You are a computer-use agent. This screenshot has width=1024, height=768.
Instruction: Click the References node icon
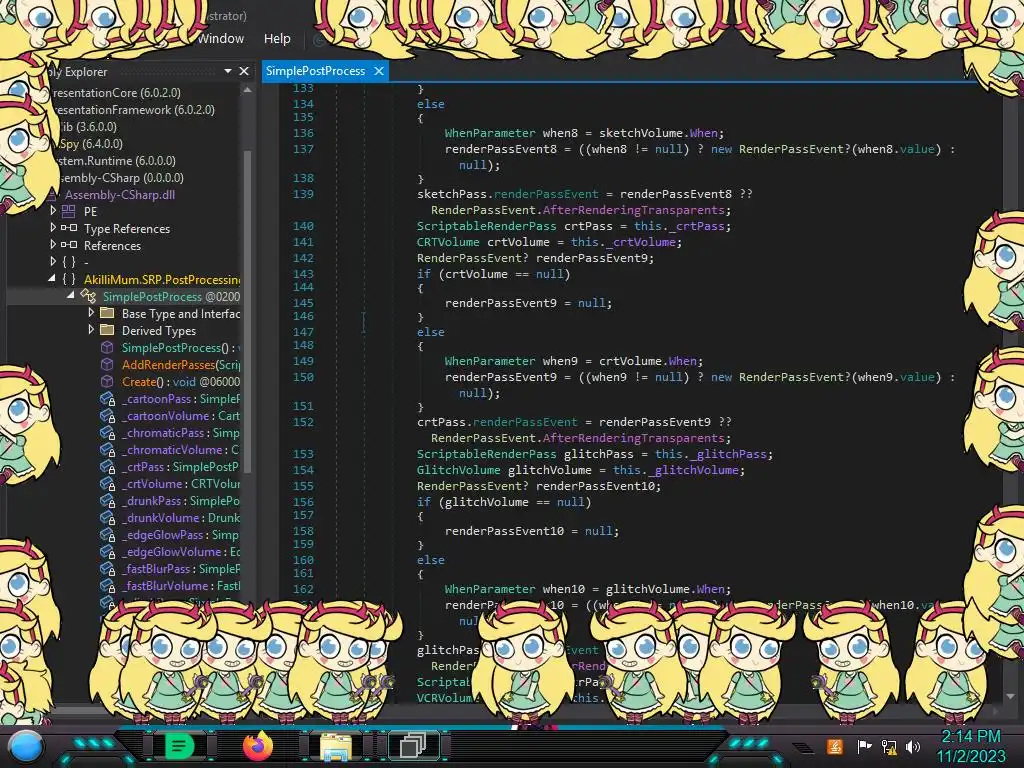[x=69, y=245]
